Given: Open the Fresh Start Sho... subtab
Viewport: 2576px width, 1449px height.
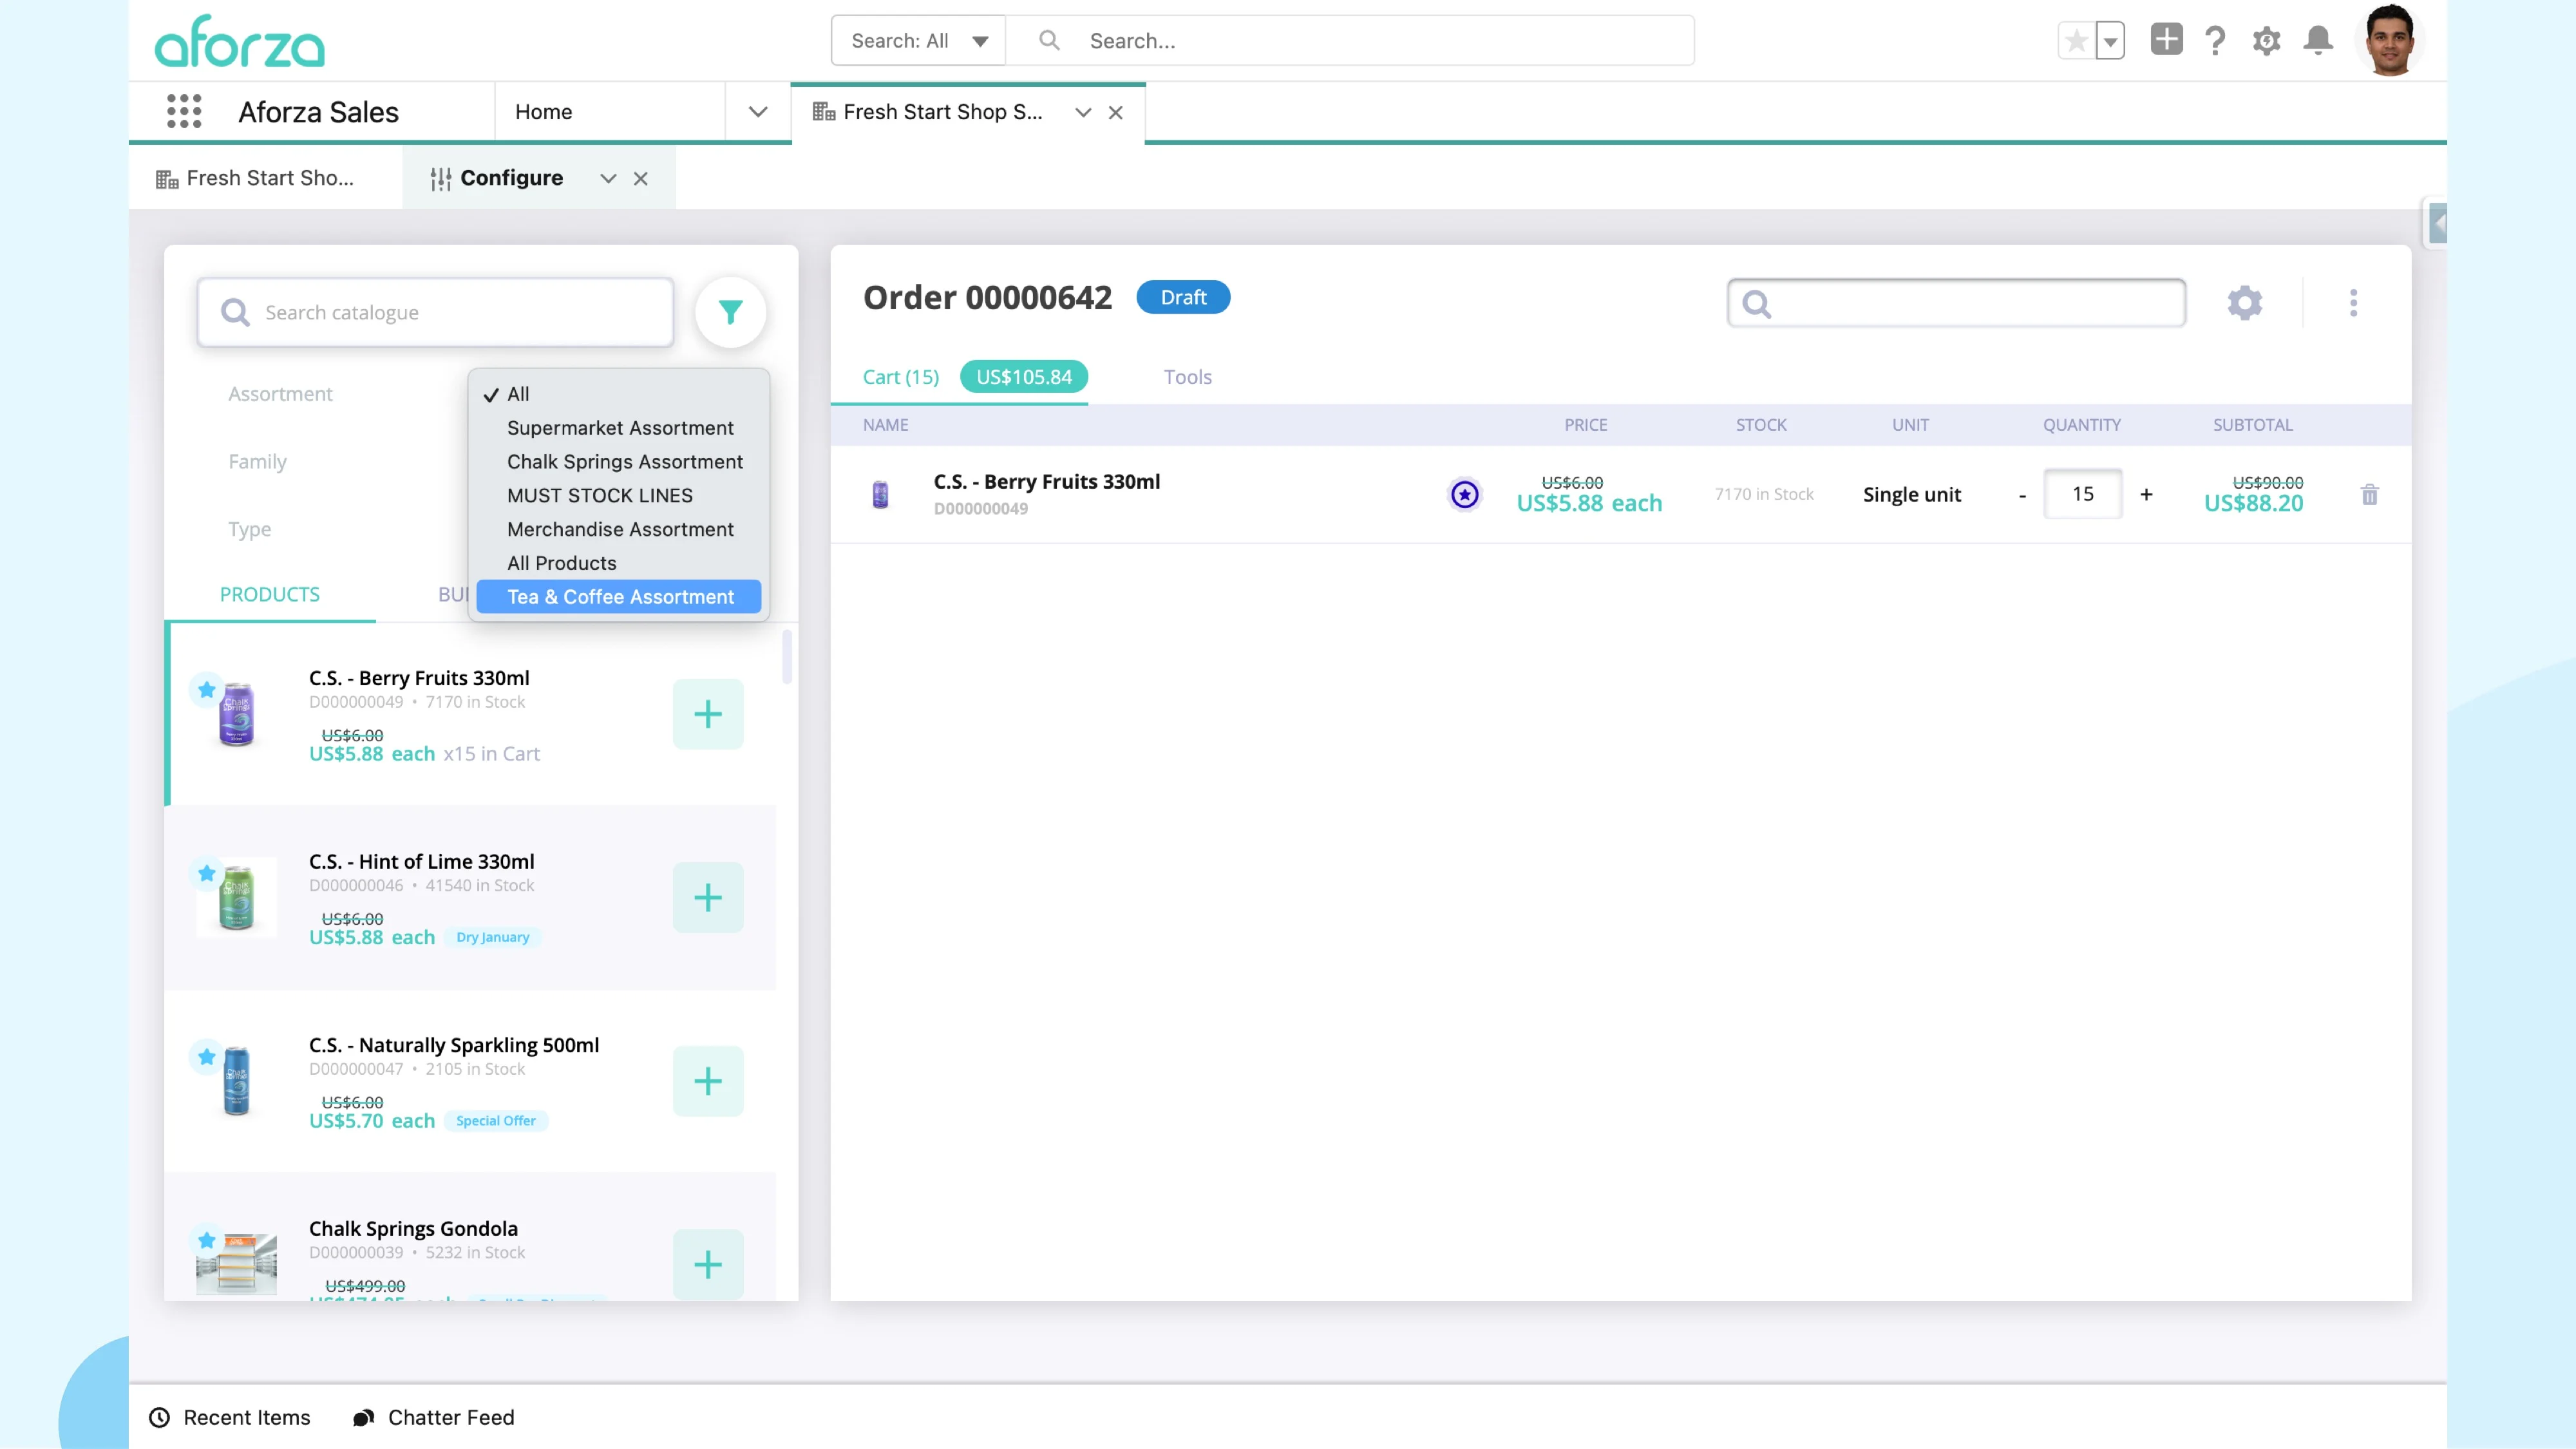Looking at the screenshot, I should pyautogui.click(x=256, y=178).
